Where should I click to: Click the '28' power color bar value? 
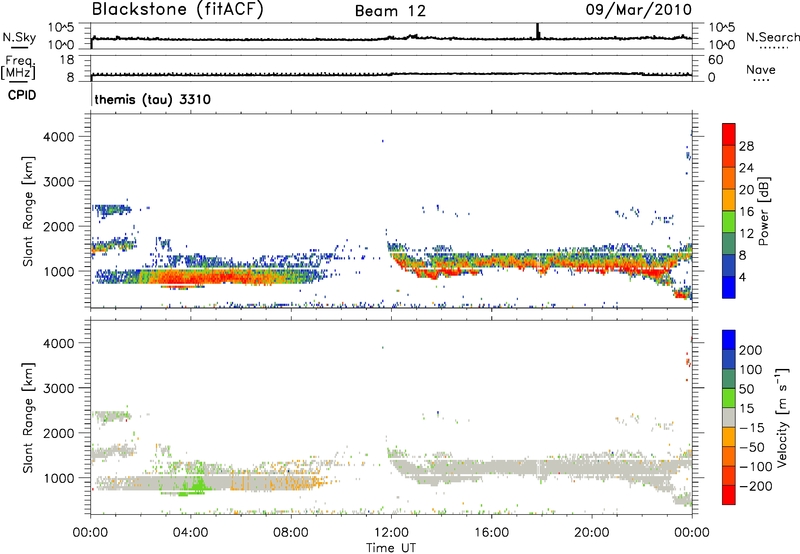pos(746,146)
